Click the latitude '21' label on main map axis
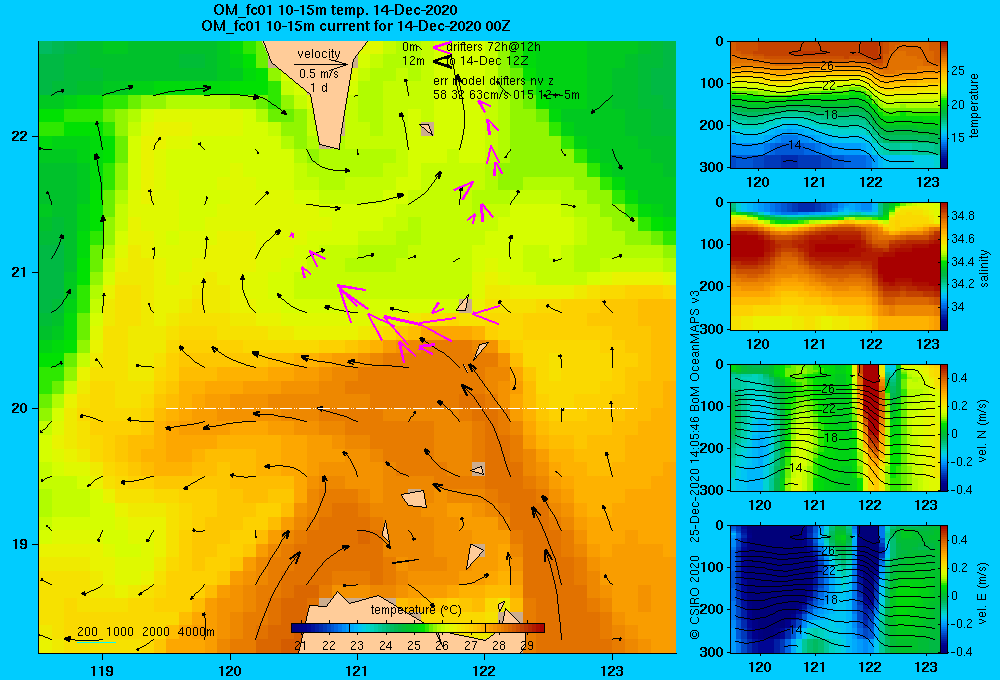This screenshot has width=1000, height=680. [20, 272]
